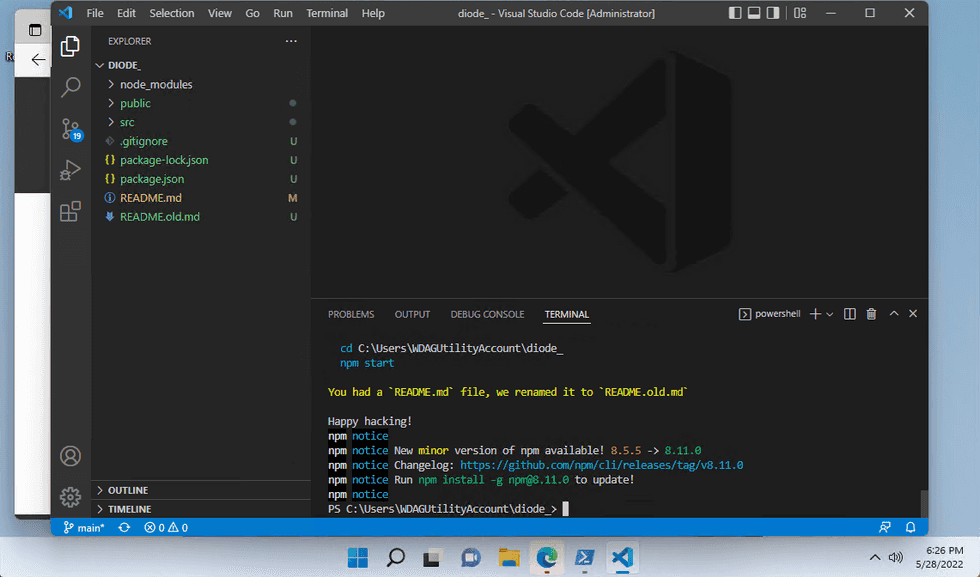
Task: Expand the node_modules folder
Action: pos(201,84)
